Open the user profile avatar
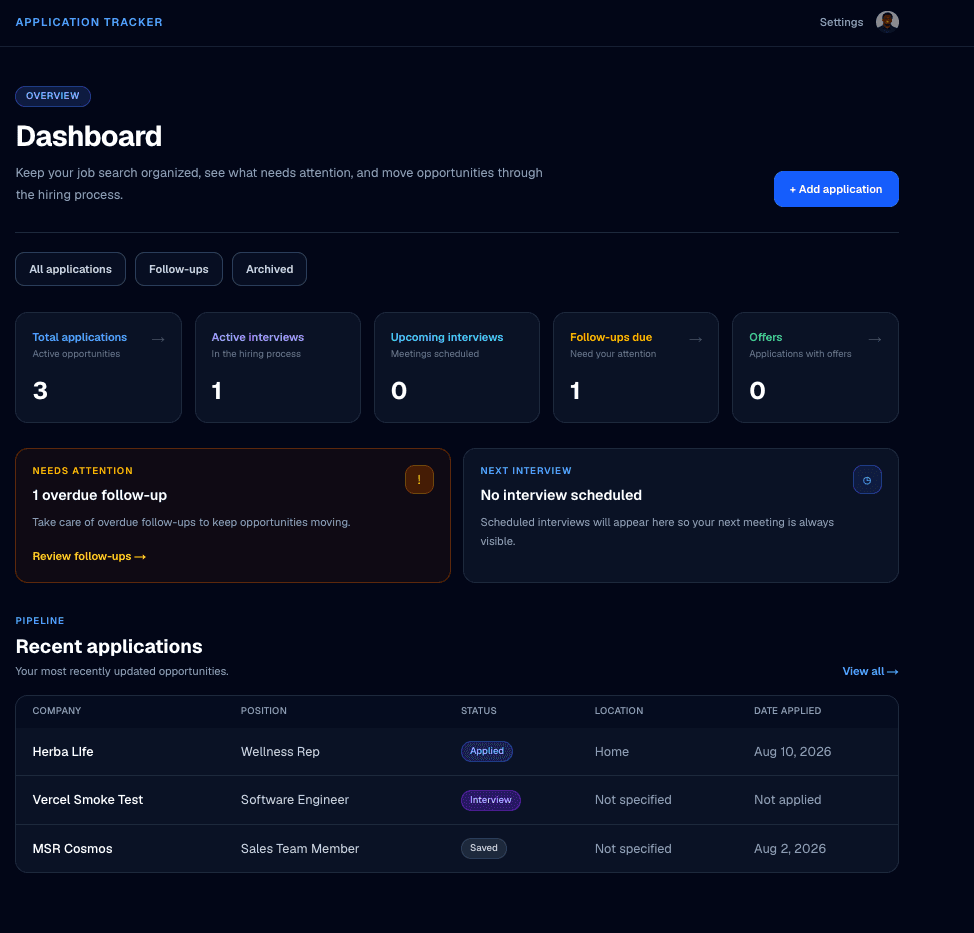 pos(887,22)
